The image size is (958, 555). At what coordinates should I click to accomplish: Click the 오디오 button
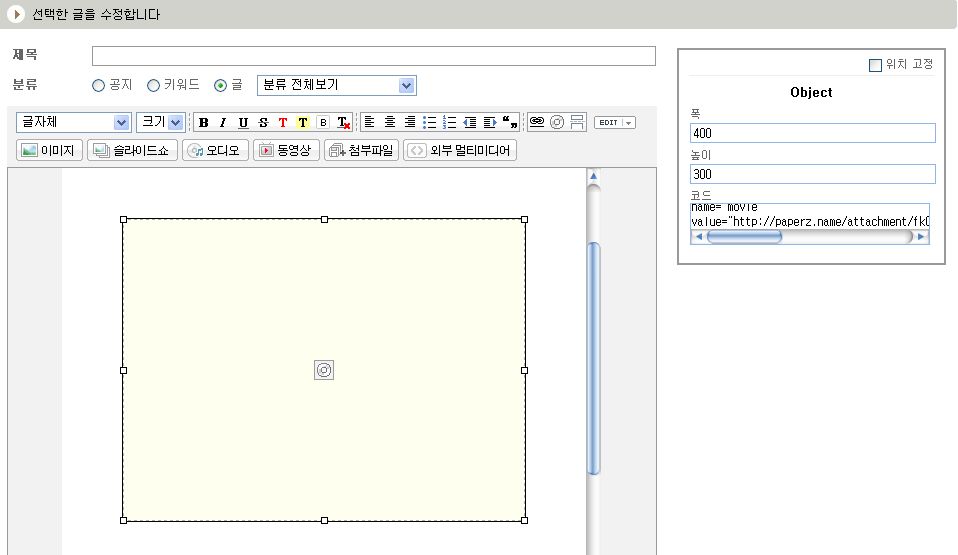(x=216, y=150)
